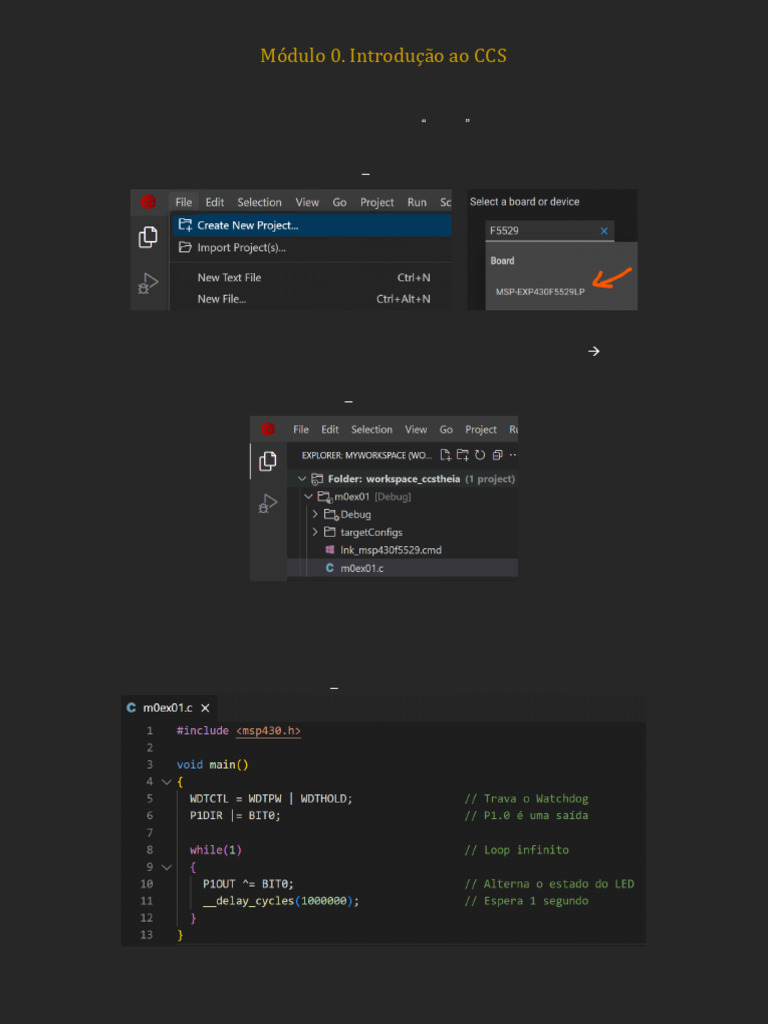Click the New File icon in Explorer toolbar
The image size is (768, 1024).
coord(446,455)
